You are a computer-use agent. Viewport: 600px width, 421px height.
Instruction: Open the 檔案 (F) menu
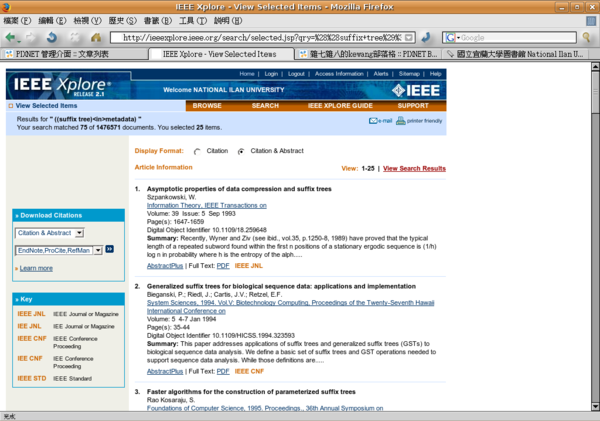(x=17, y=21)
